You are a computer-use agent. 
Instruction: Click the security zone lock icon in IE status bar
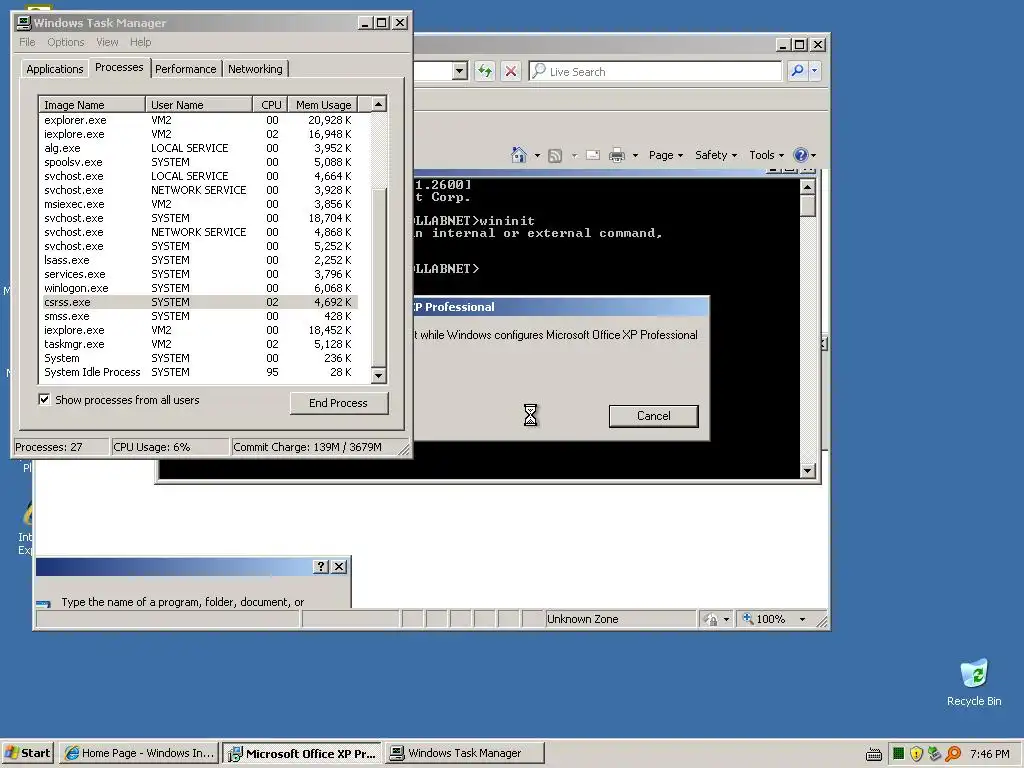712,619
